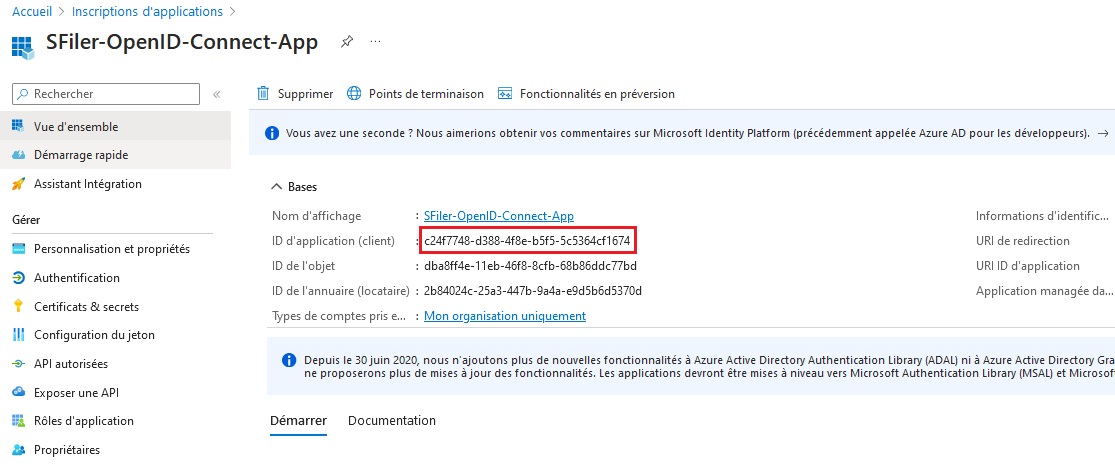Open the ellipsis more options menu
The width and height of the screenshot is (1115, 470).
coord(375,41)
